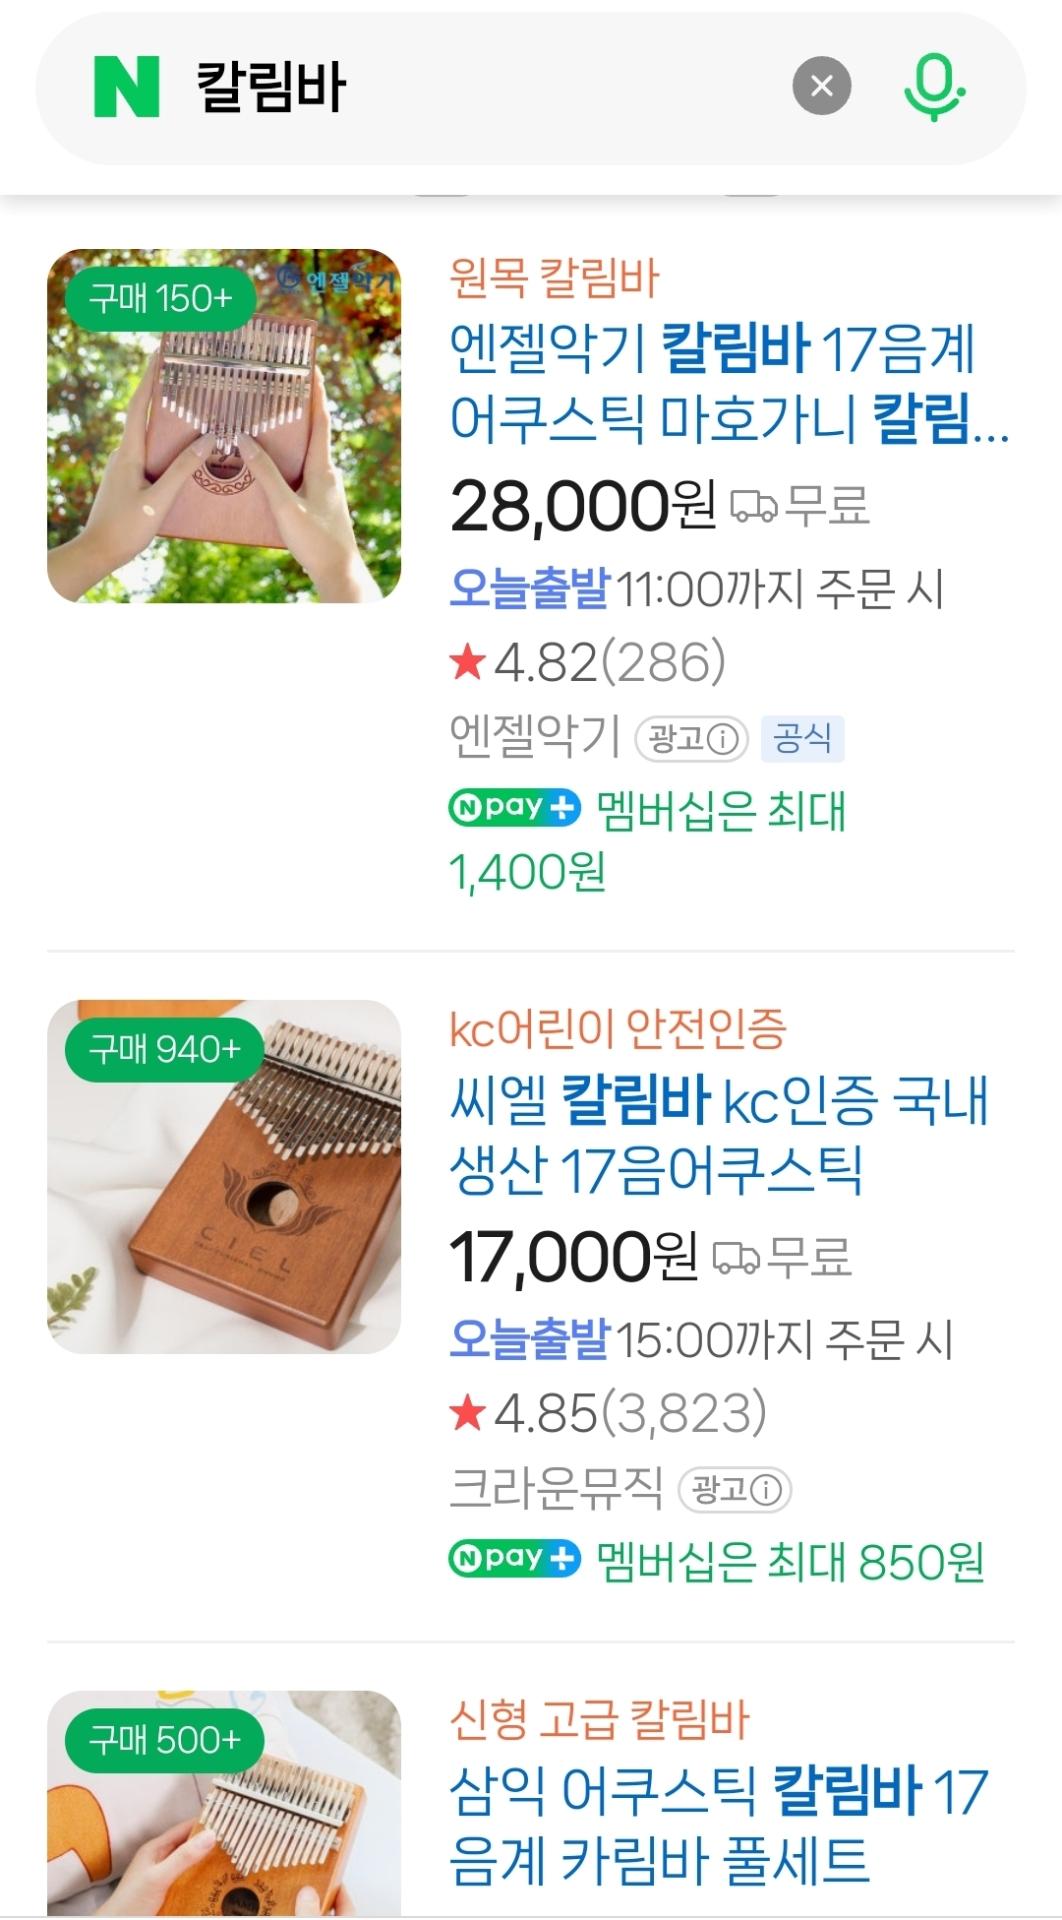
Task: Tap the Npay+ badge on 엔젤악기 listing
Action: click(514, 808)
